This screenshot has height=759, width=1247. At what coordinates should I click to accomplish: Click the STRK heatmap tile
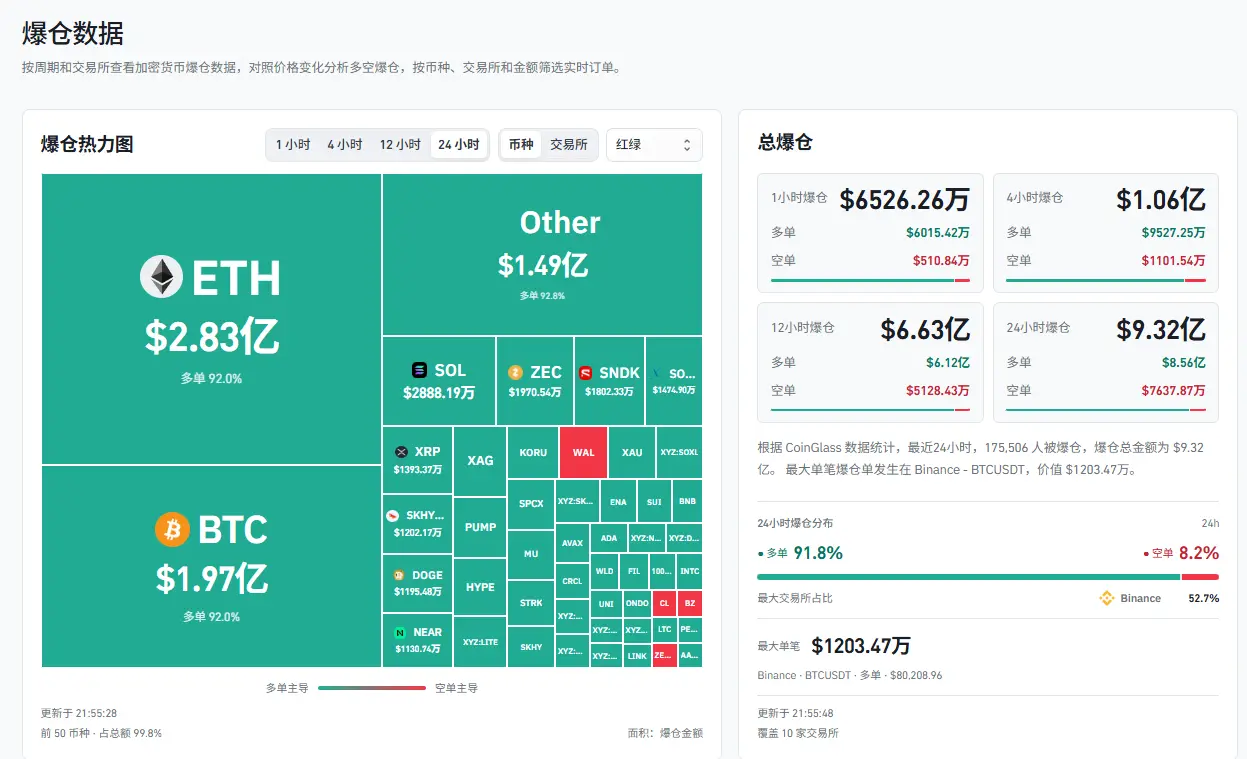[531, 603]
